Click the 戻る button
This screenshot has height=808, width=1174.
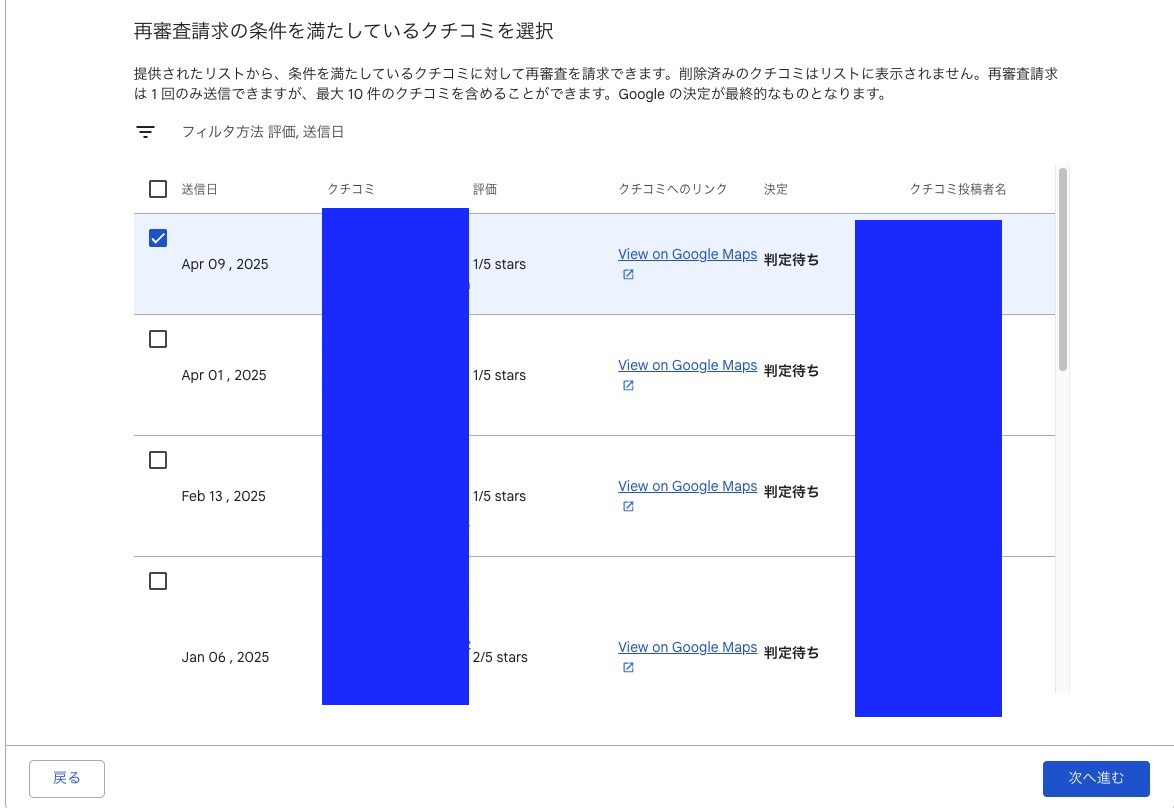click(66, 778)
